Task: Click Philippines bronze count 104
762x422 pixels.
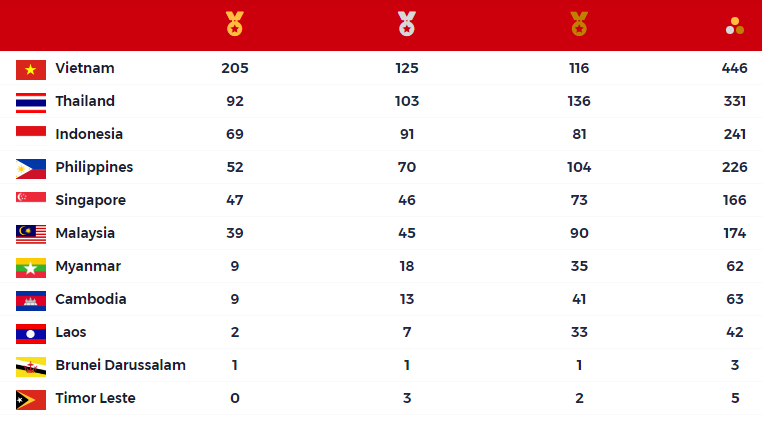Action: pyautogui.click(x=579, y=167)
